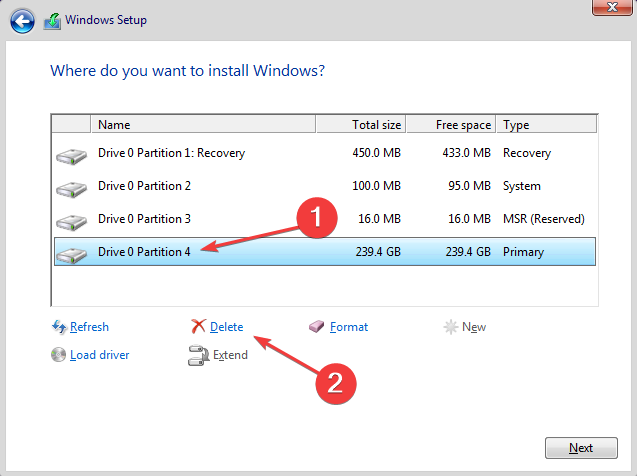Sort by the Type column header
Image resolution: width=637 pixels, height=476 pixels.
tap(546, 124)
